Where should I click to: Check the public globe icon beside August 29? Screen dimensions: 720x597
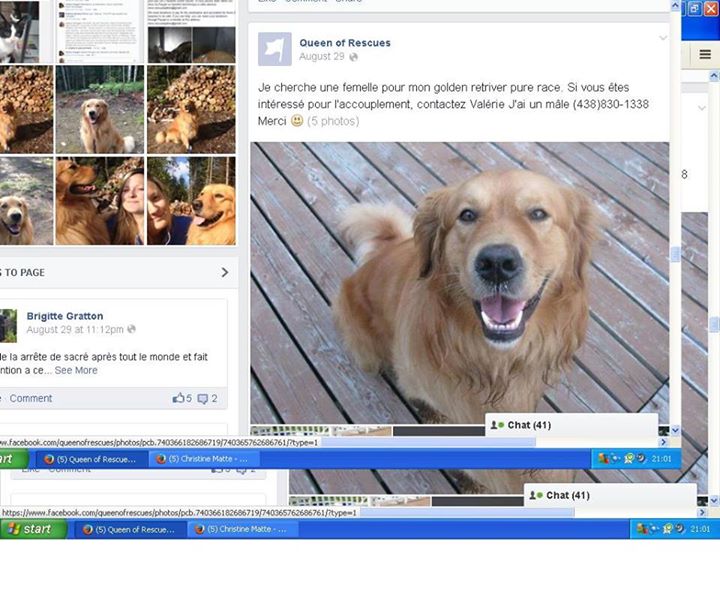click(x=354, y=57)
